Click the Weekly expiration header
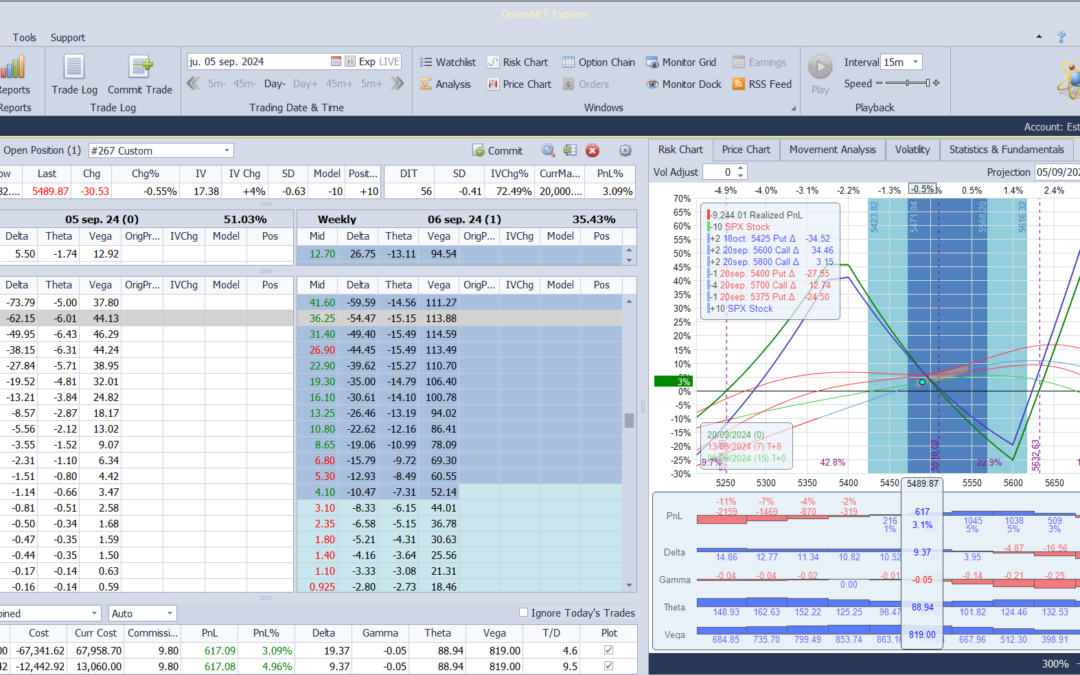This screenshot has height=675, width=1080. (x=337, y=219)
